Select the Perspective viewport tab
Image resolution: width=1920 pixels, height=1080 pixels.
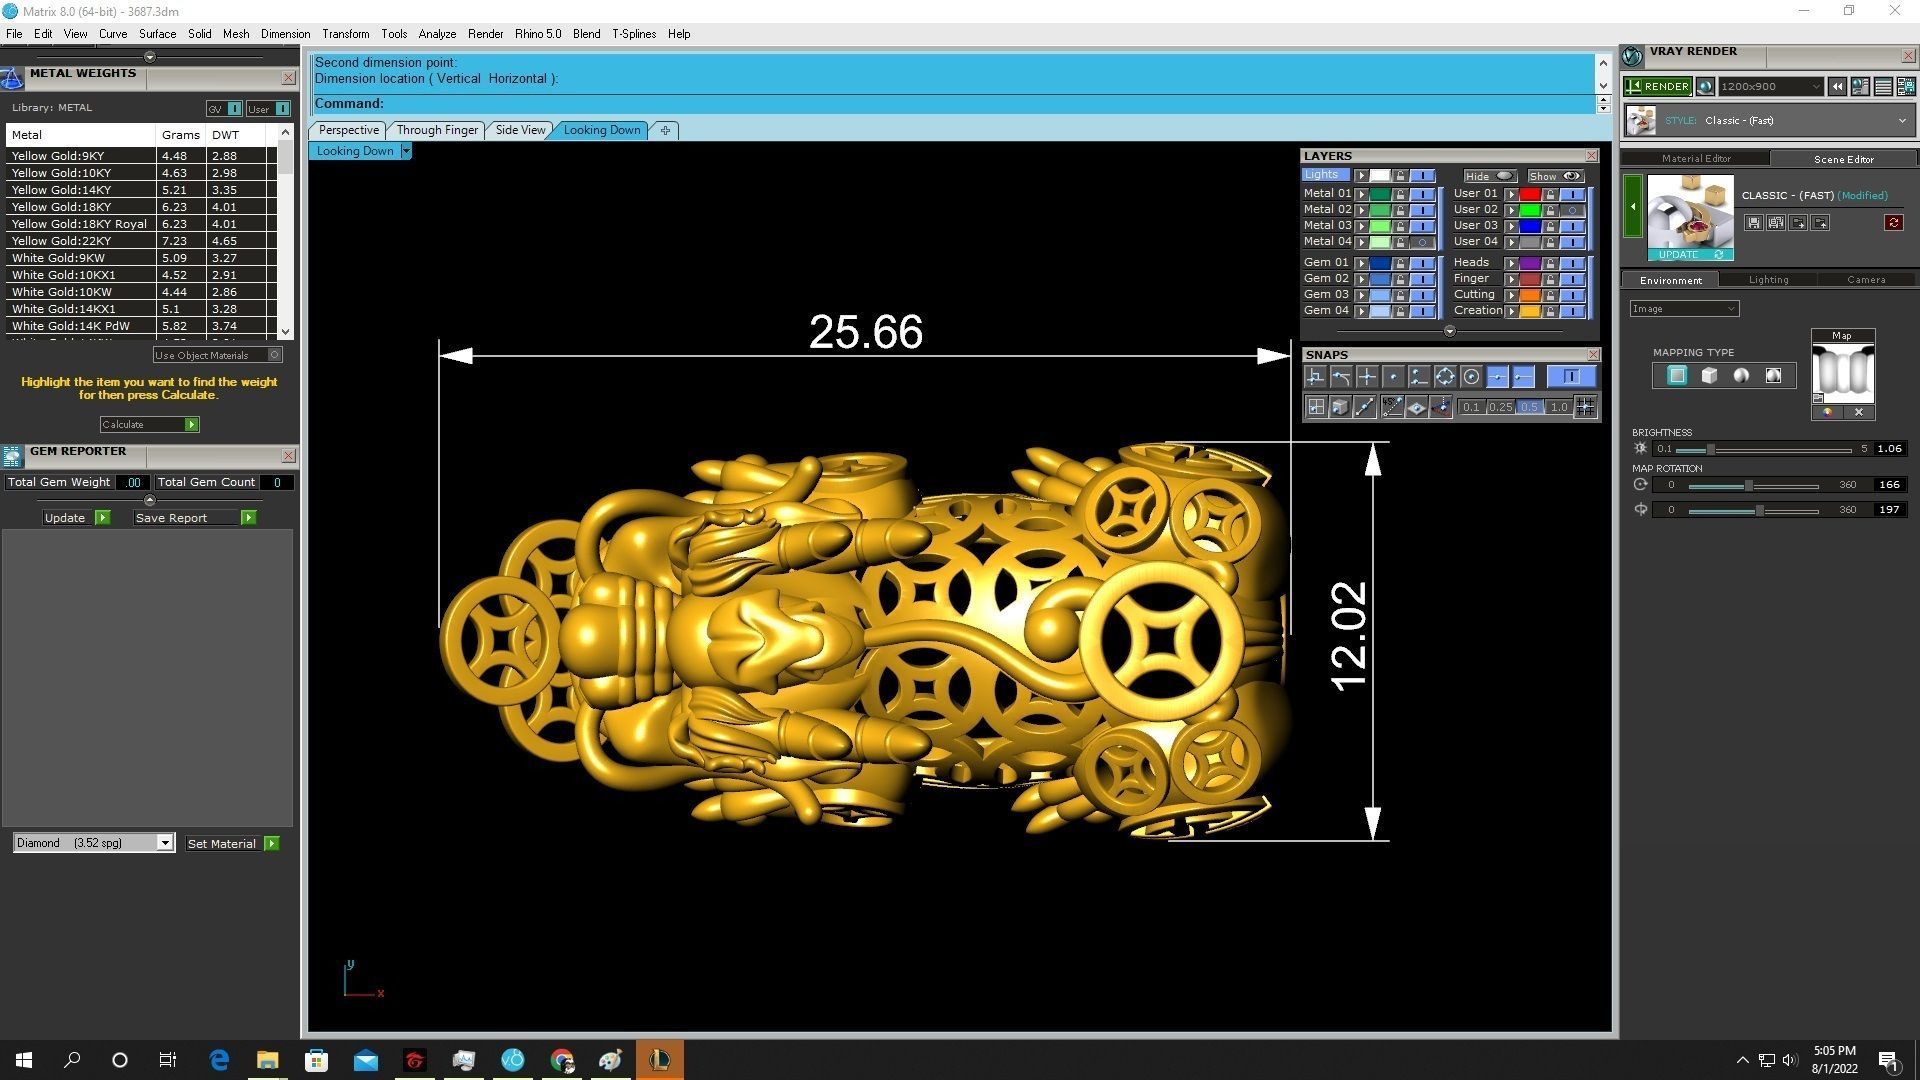coord(348,130)
